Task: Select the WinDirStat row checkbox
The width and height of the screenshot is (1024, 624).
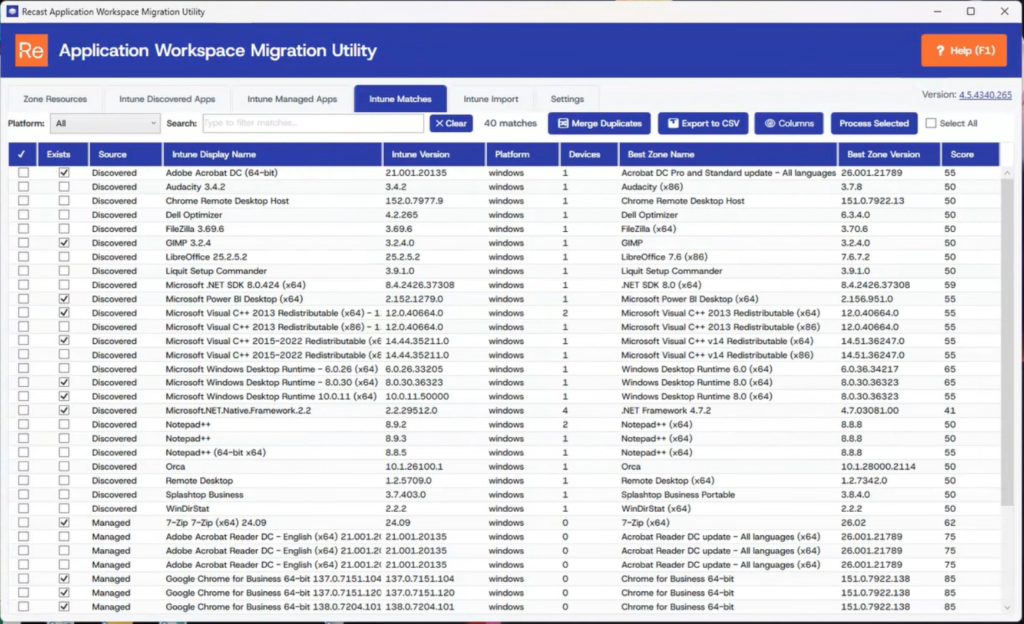Action: pyautogui.click(x=24, y=508)
